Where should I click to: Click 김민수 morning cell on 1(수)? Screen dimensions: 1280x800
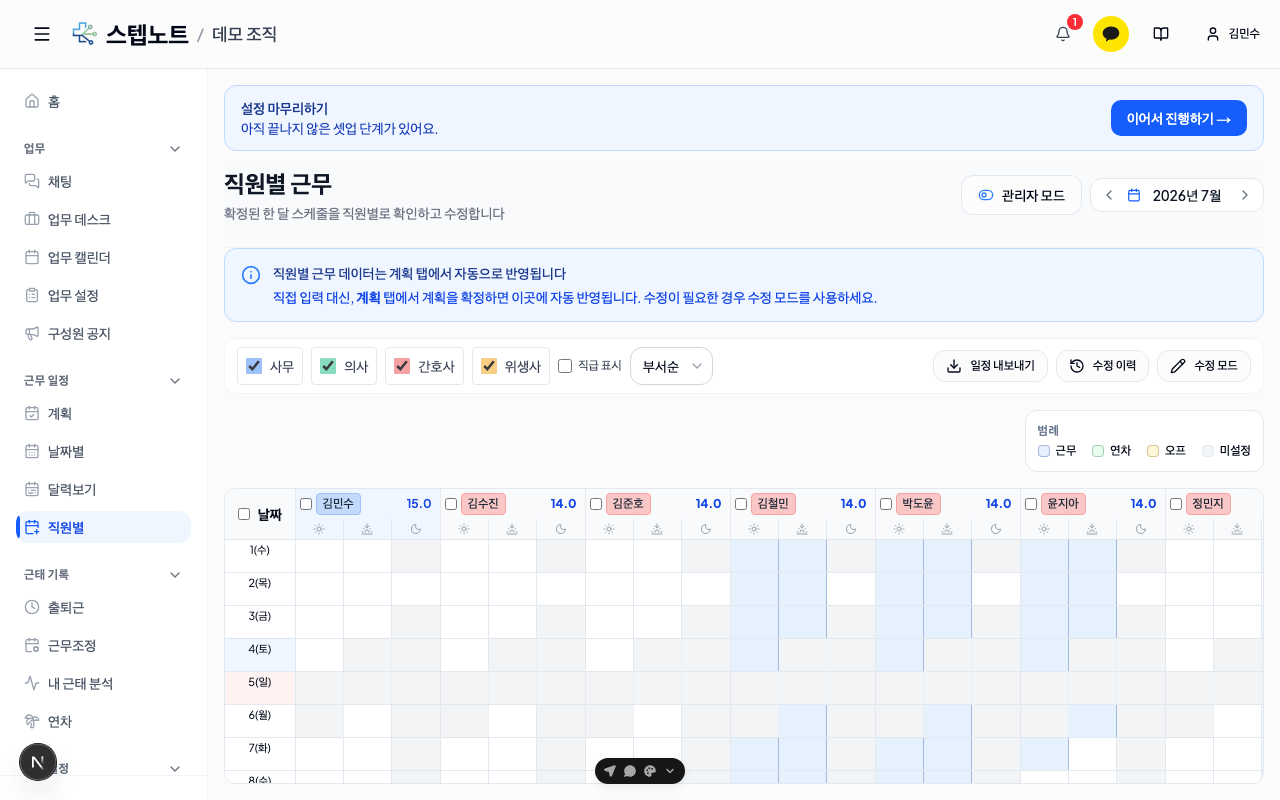320,556
